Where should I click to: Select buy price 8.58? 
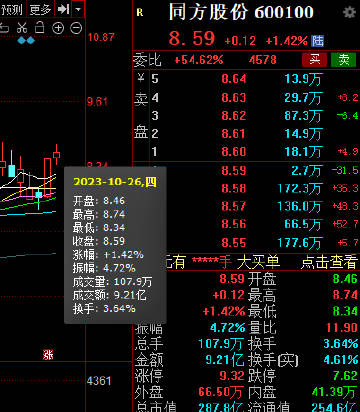click(234, 189)
